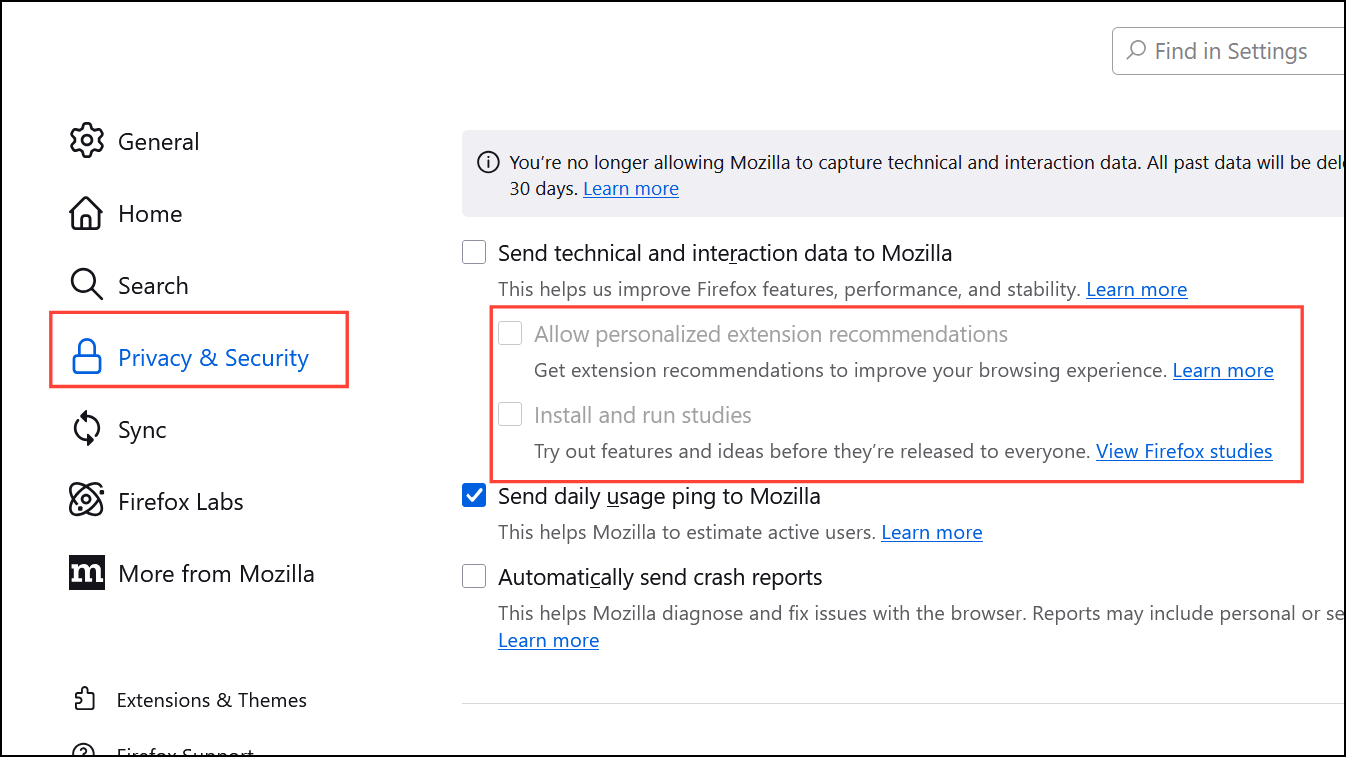The image size is (1346, 757).
Task: Click the Find in Settings search box
Action: [x=1230, y=51]
